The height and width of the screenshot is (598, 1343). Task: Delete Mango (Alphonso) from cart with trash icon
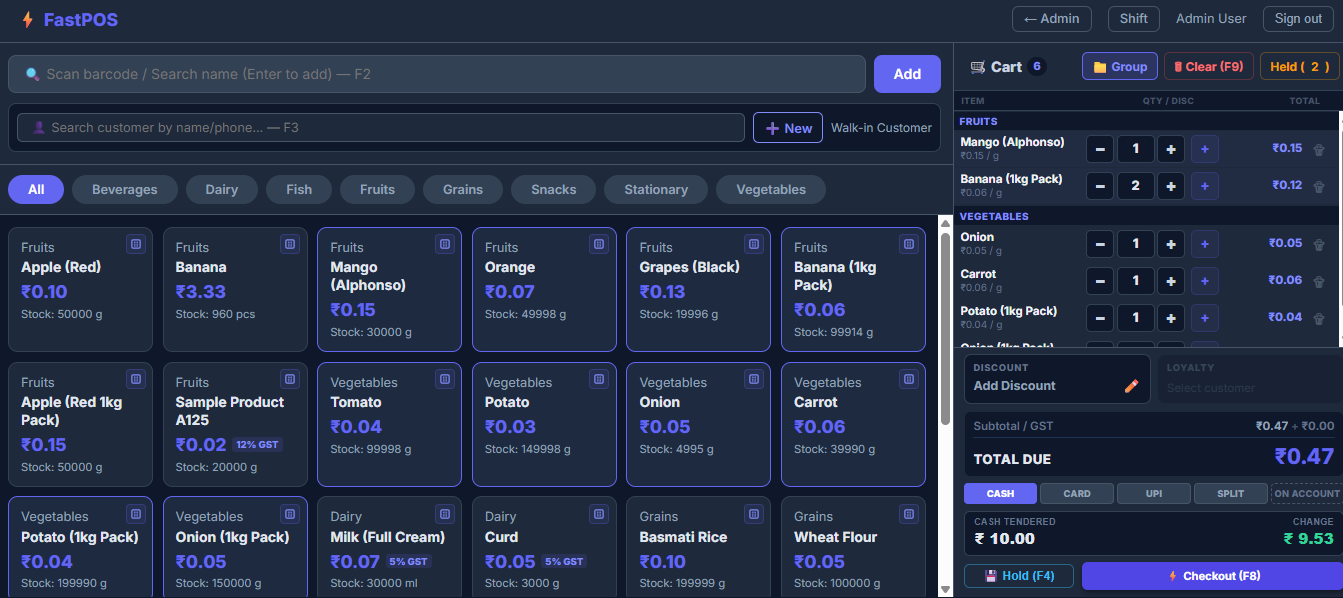pos(1319,150)
